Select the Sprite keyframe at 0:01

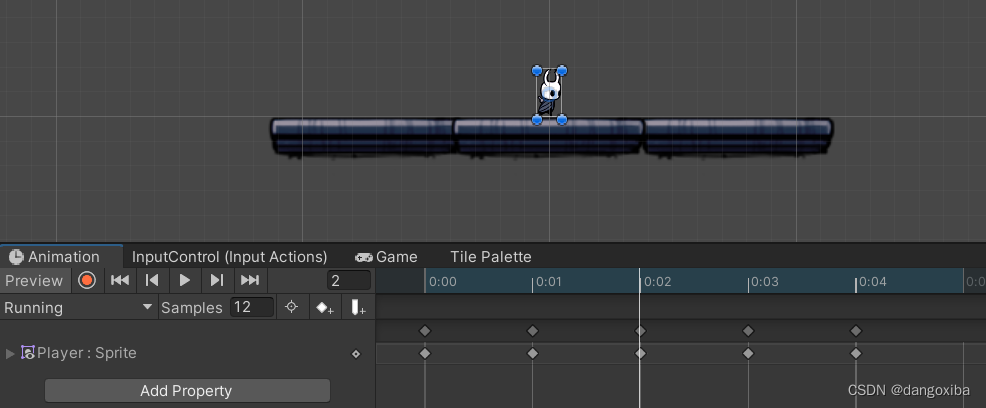pyautogui.click(x=533, y=353)
